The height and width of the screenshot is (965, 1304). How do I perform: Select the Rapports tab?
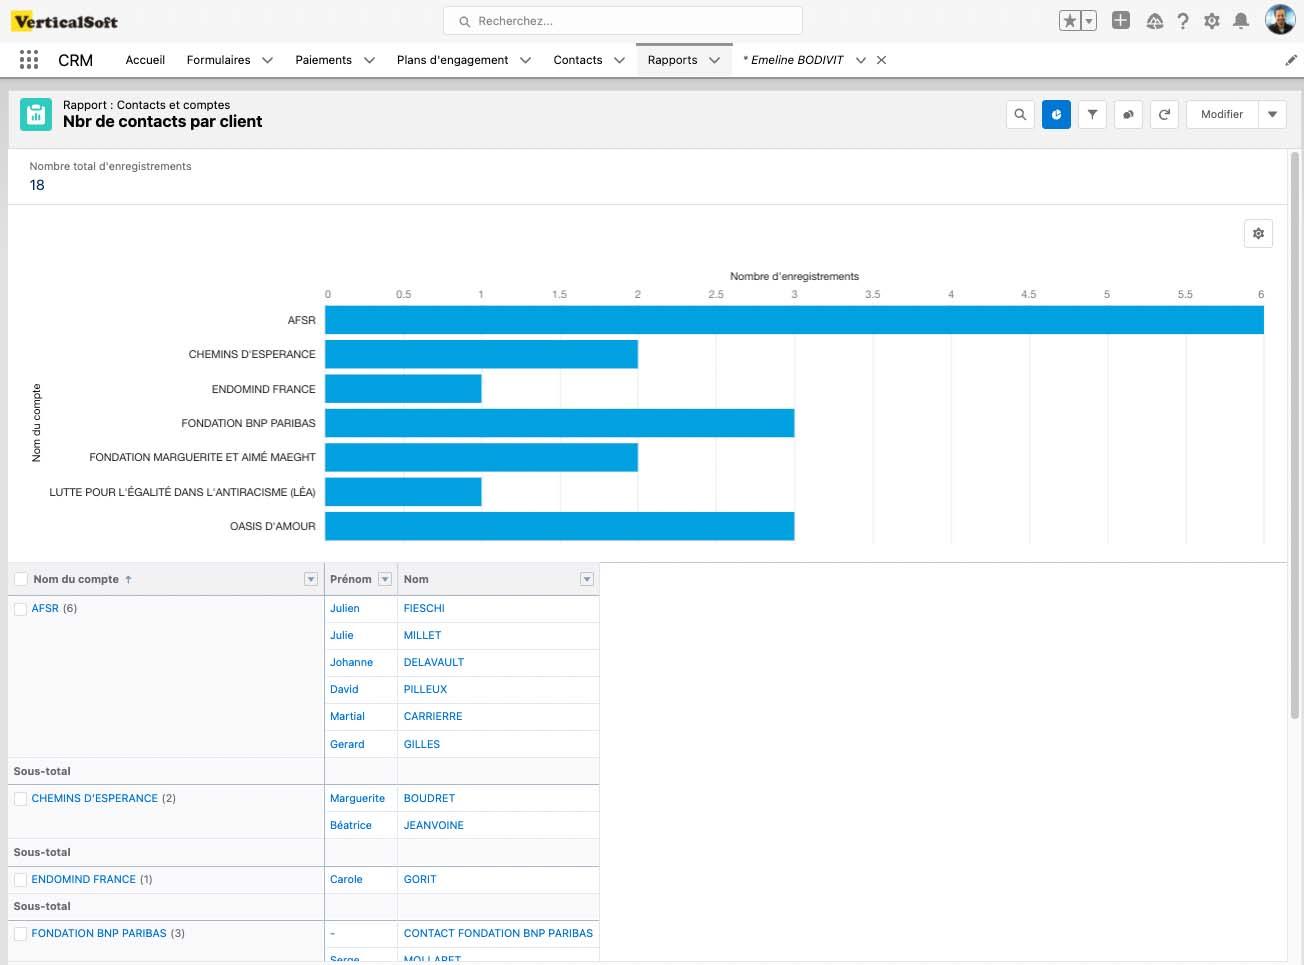672,60
